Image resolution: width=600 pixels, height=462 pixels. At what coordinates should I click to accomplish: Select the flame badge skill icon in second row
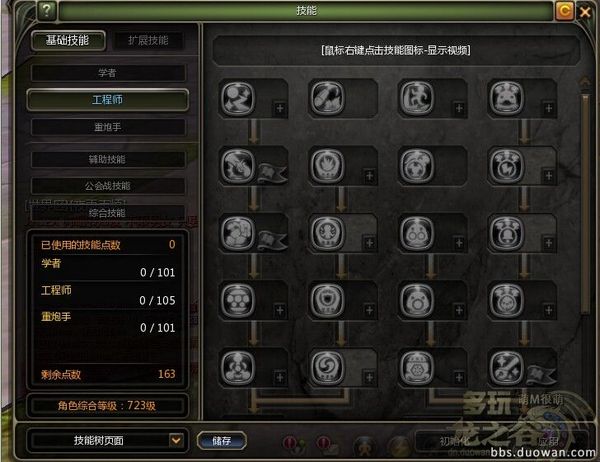(327, 165)
